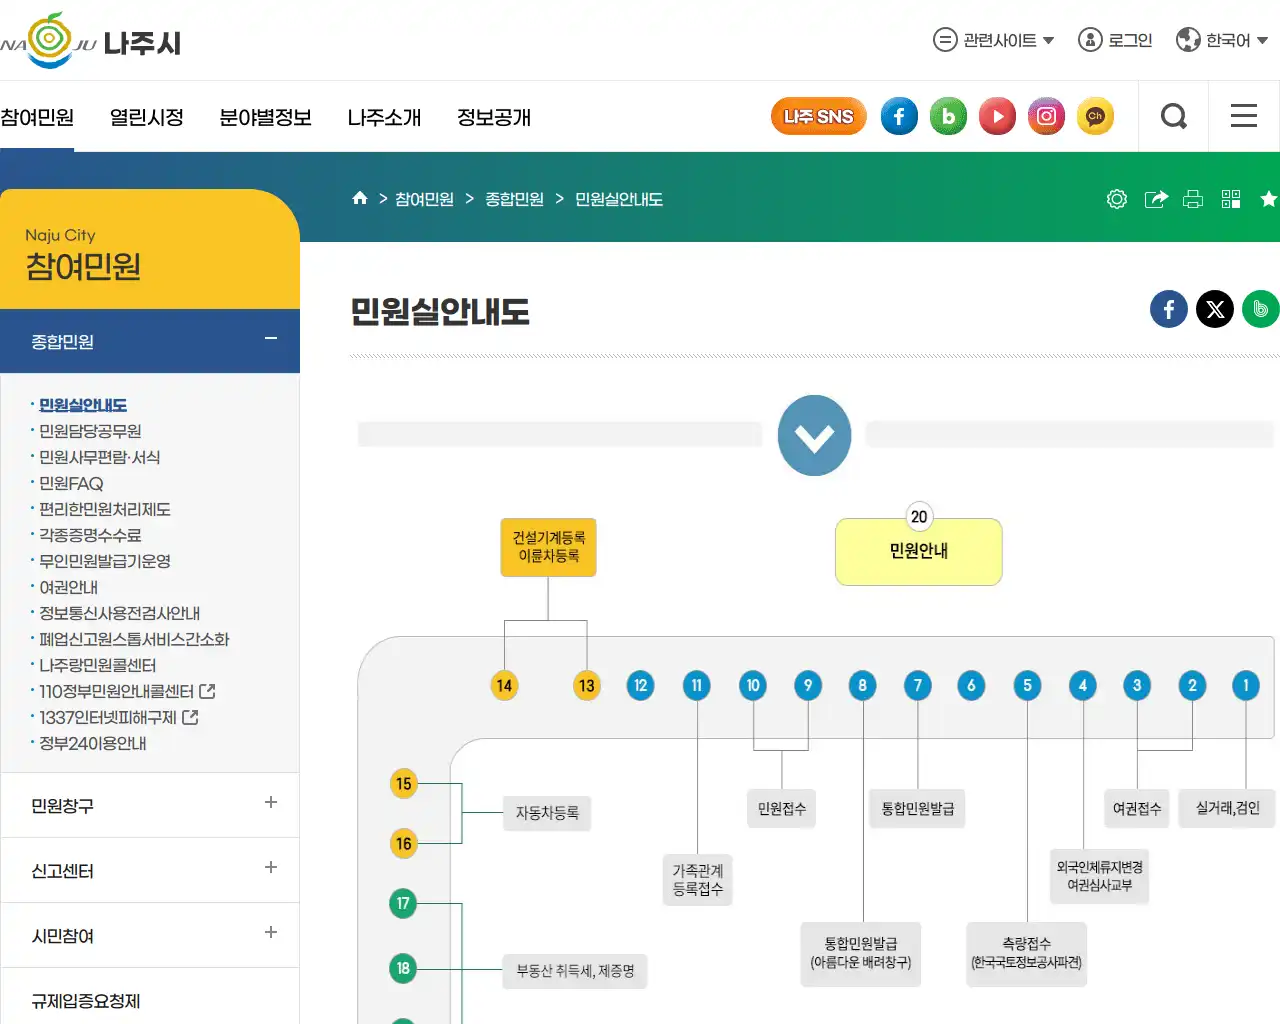Open the Naju YouTube icon
1280x1024 pixels.
997,117
